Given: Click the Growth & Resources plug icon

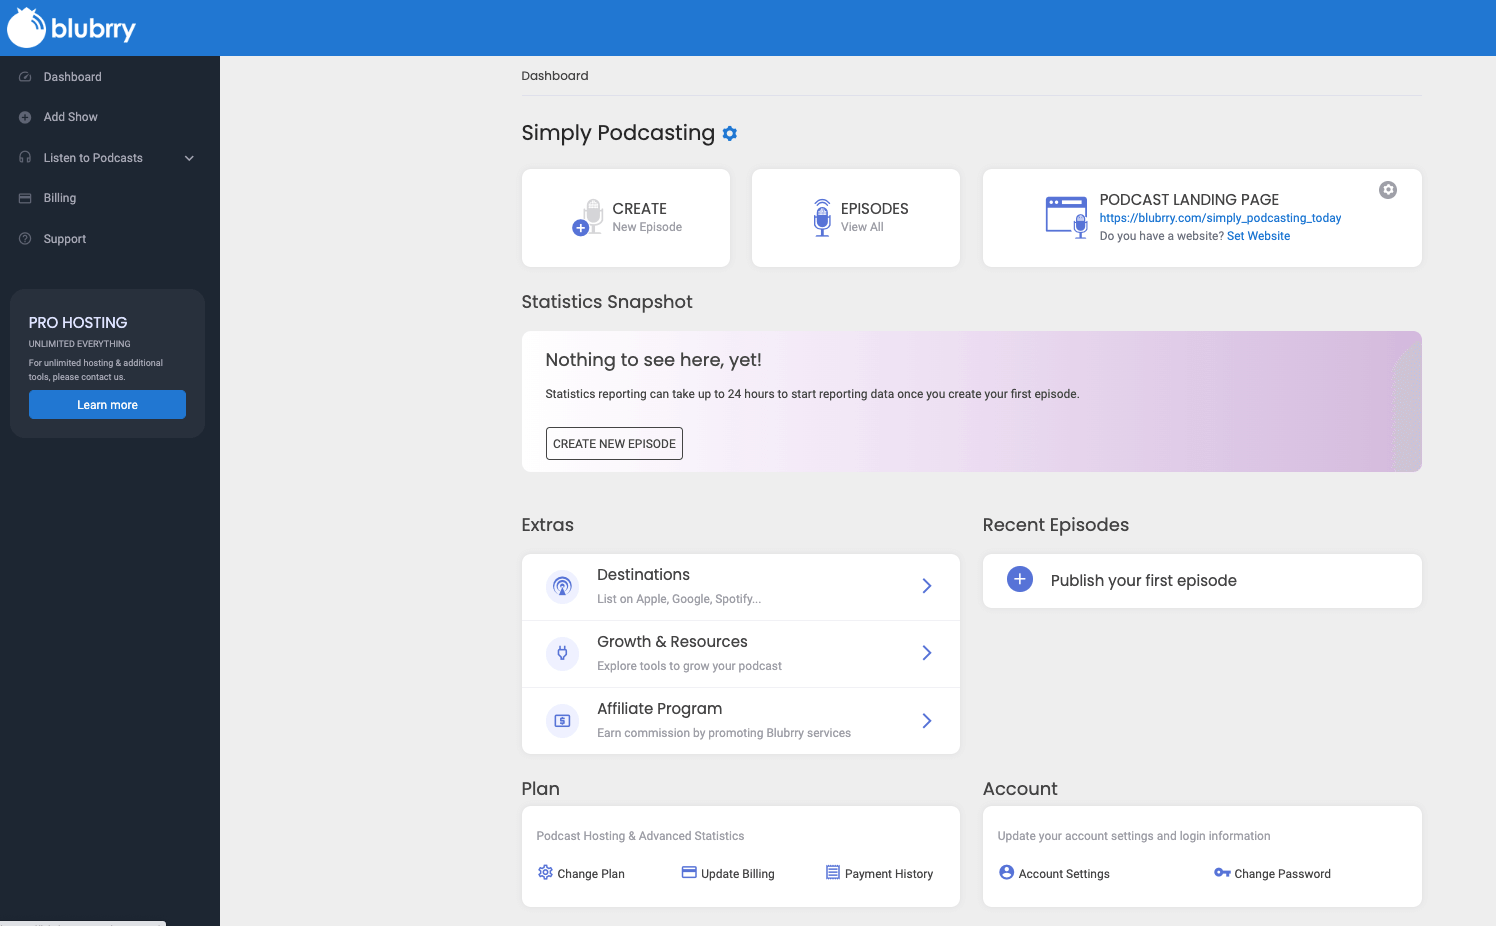Looking at the screenshot, I should click(562, 653).
